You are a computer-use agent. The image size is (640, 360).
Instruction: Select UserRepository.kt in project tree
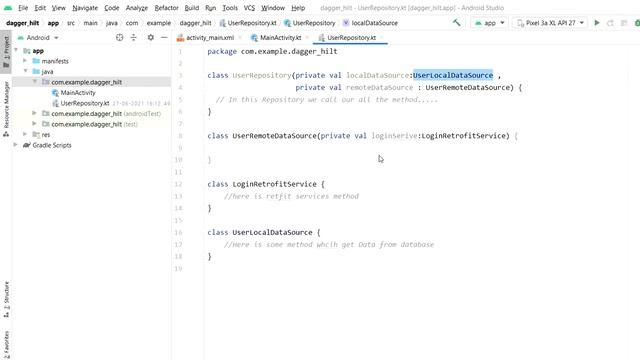84,103
